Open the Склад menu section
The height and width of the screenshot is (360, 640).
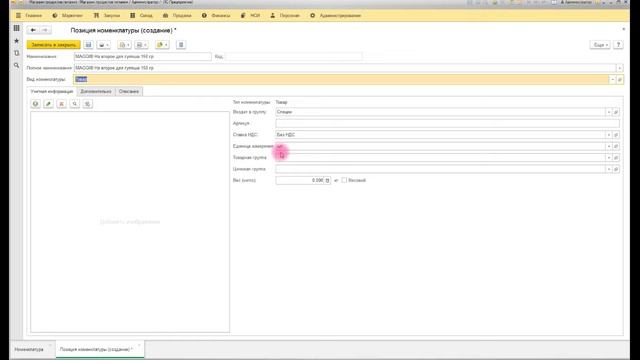click(142, 16)
